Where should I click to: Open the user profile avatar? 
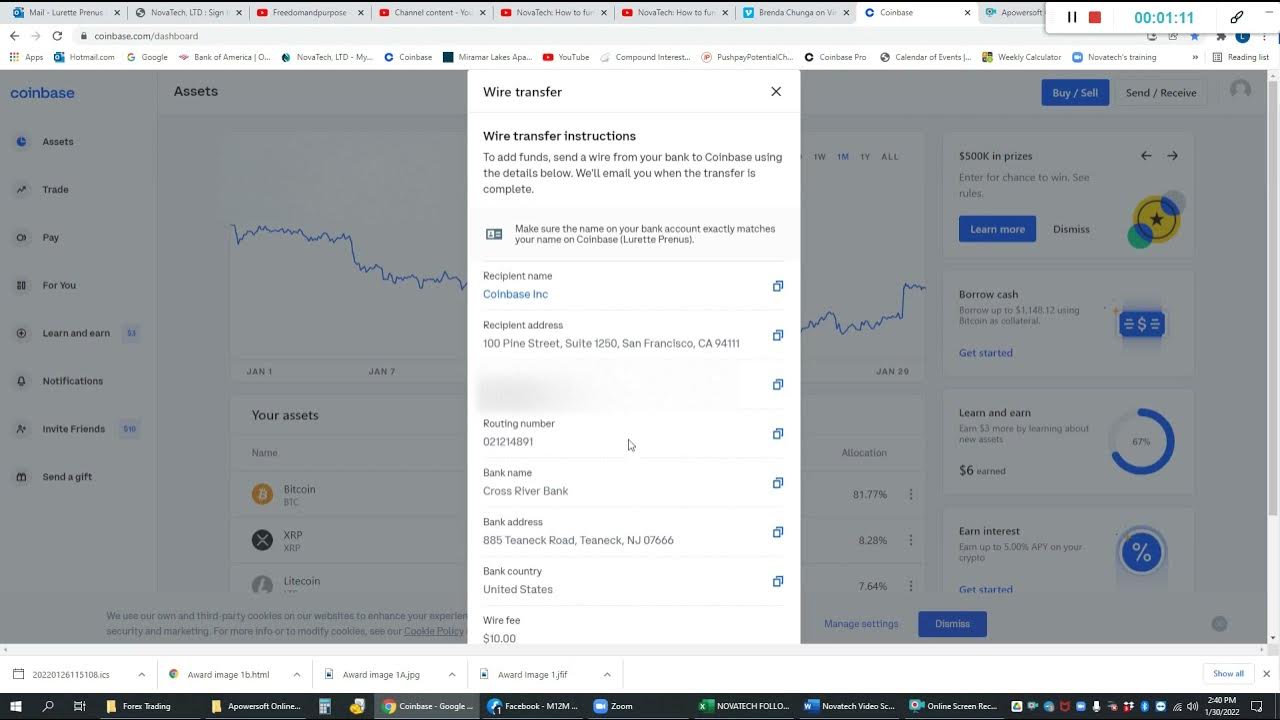coord(1240,90)
